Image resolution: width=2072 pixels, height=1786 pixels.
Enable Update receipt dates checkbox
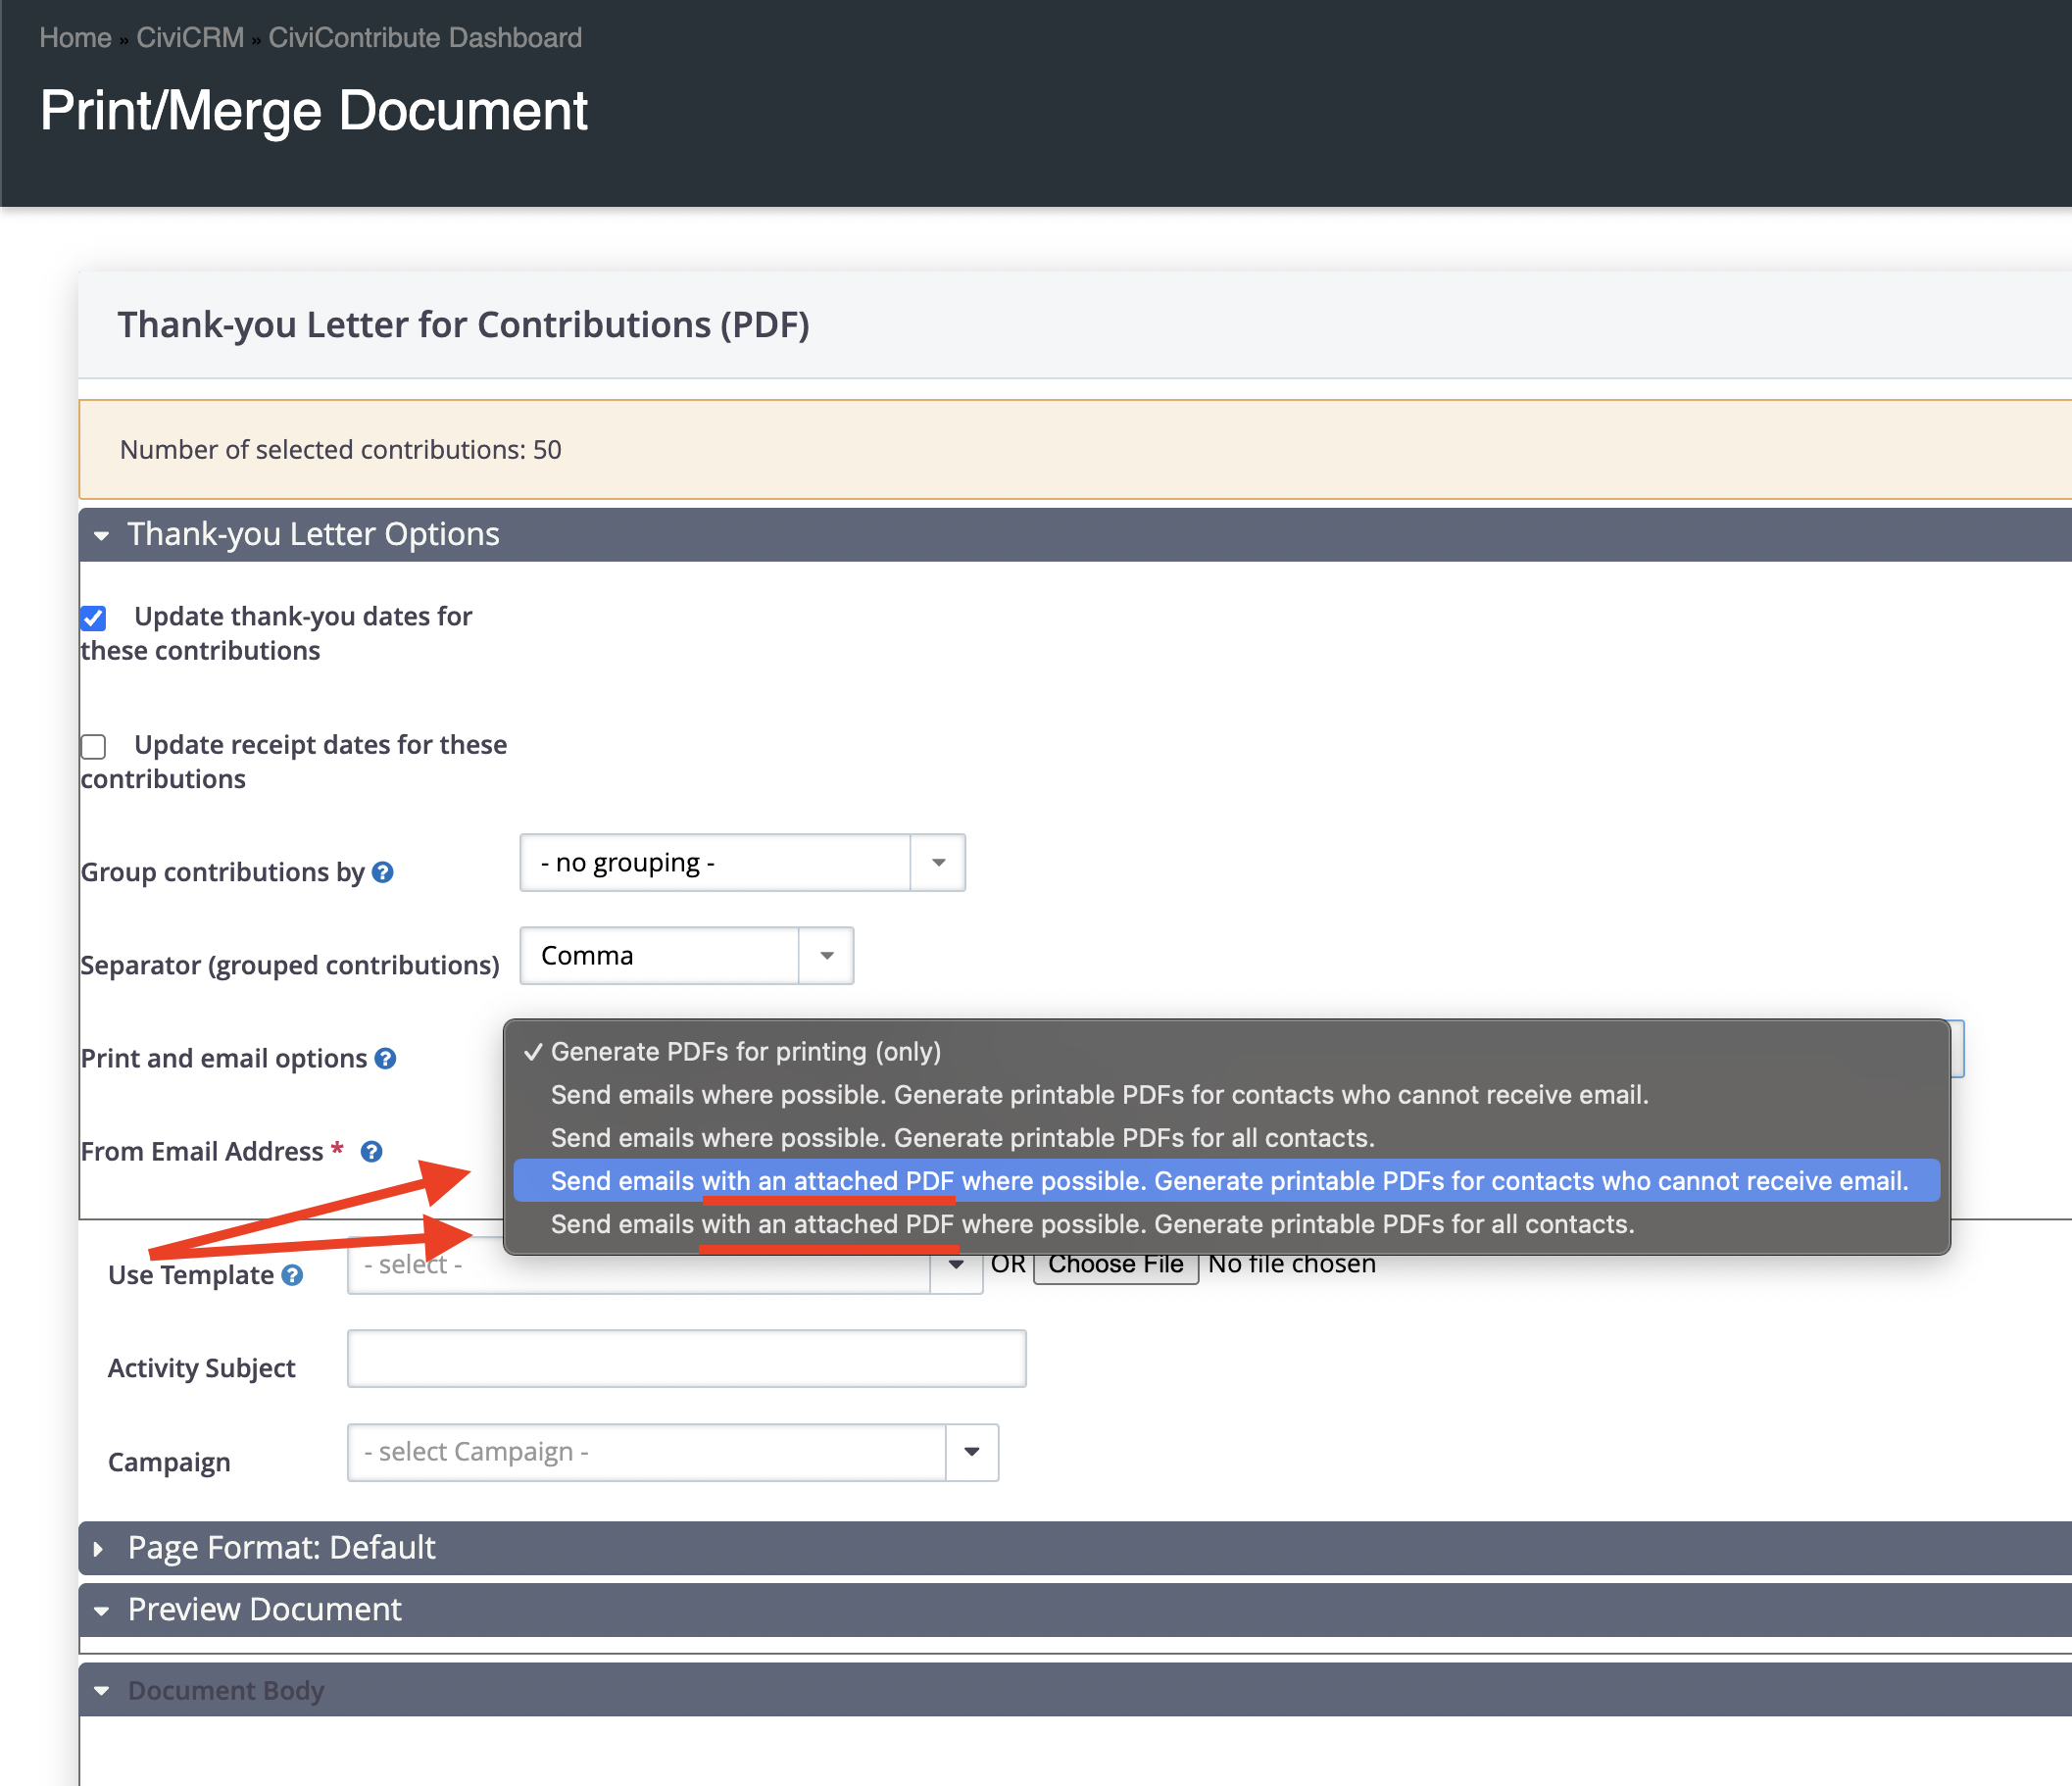[94, 746]
